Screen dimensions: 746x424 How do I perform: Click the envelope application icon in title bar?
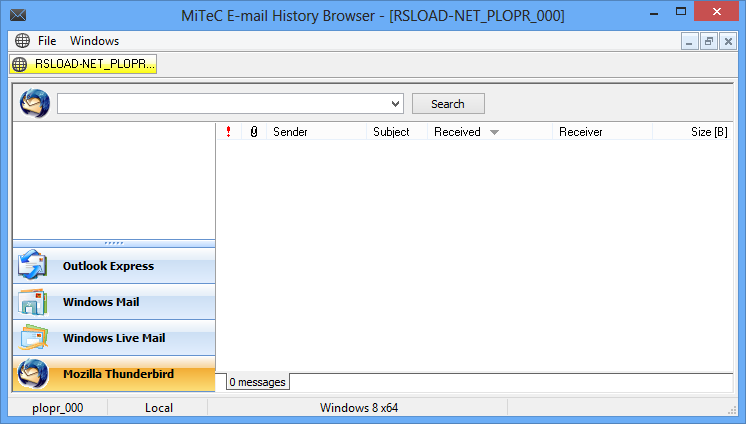[x=18, y=15]
